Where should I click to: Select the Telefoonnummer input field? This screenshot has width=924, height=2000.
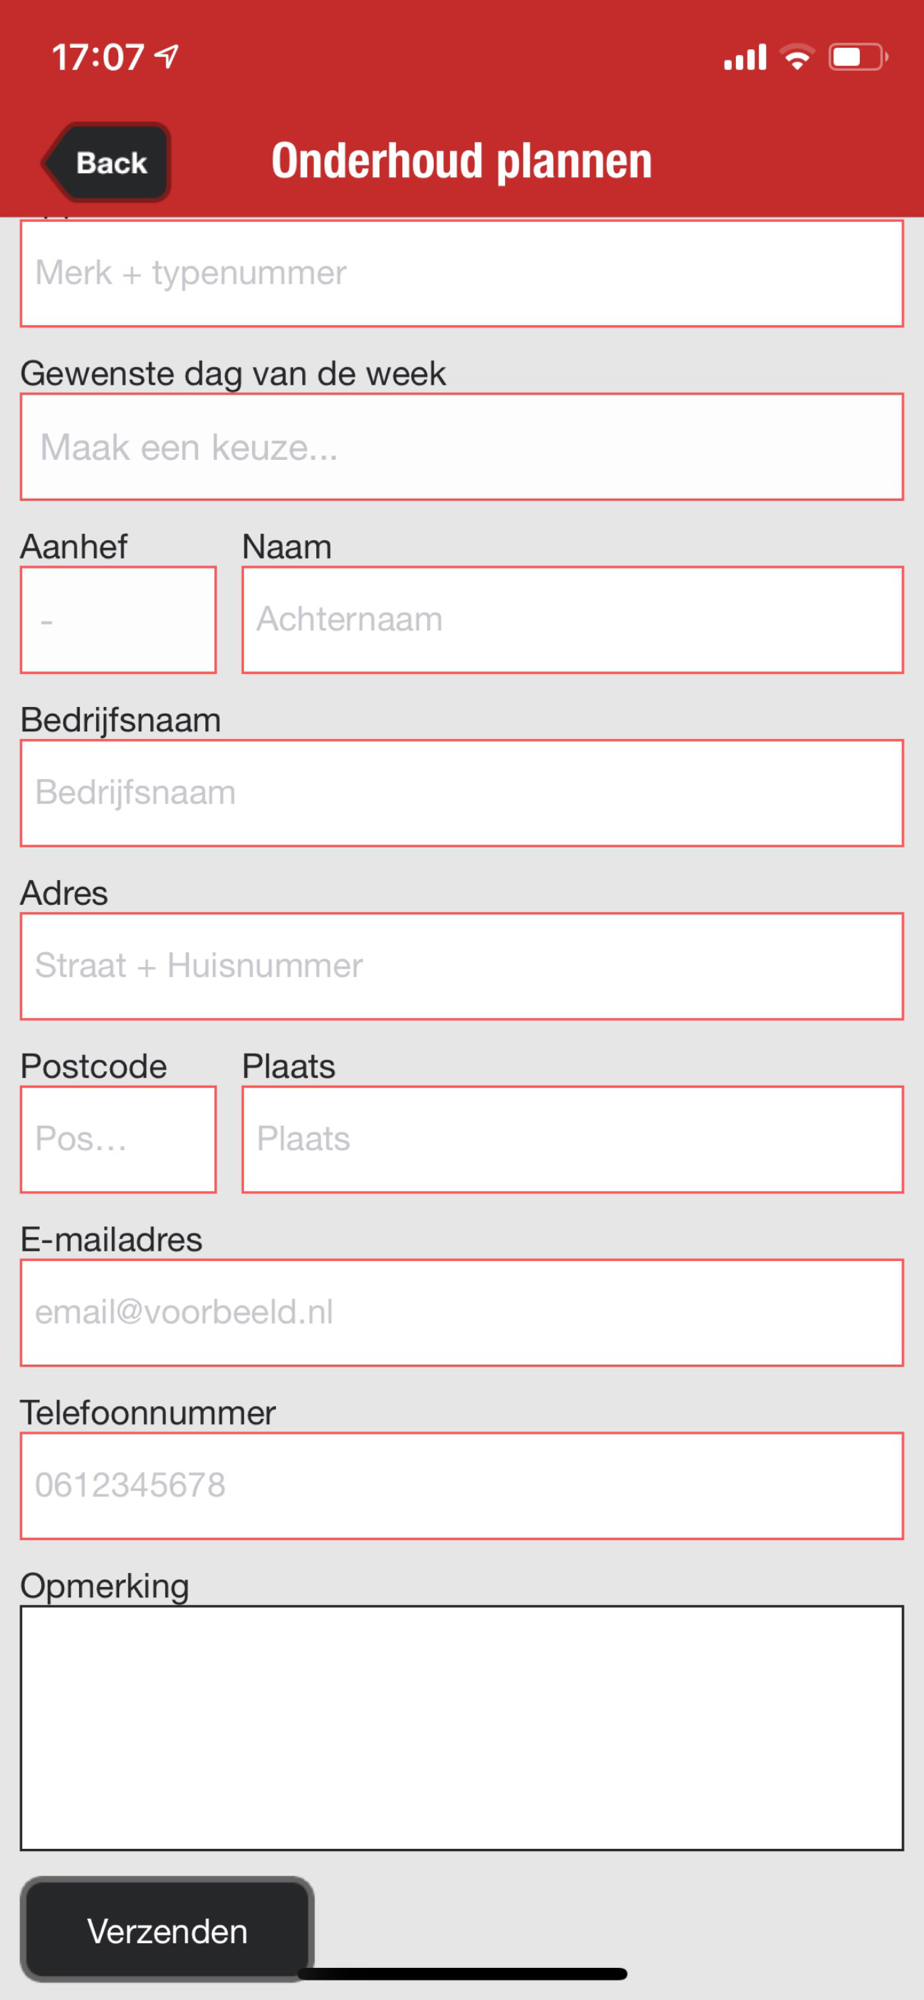point(461,1485)
